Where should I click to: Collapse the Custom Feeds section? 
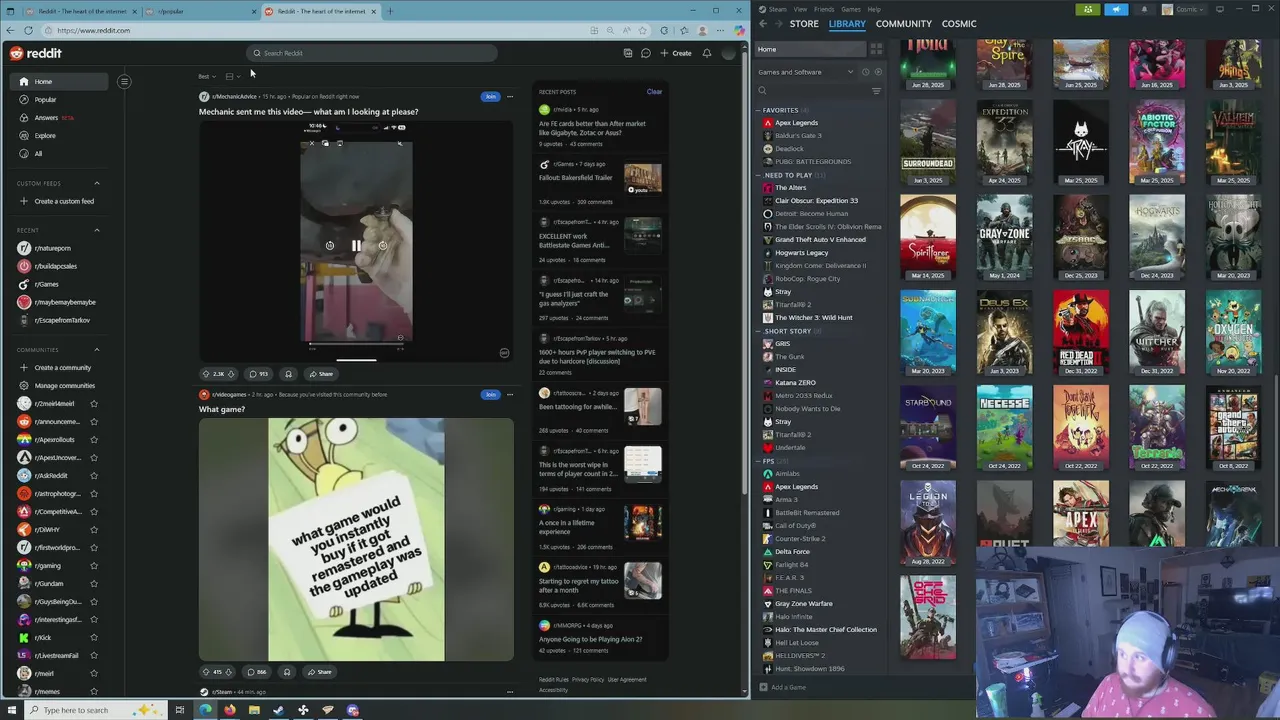coord(97,183)
